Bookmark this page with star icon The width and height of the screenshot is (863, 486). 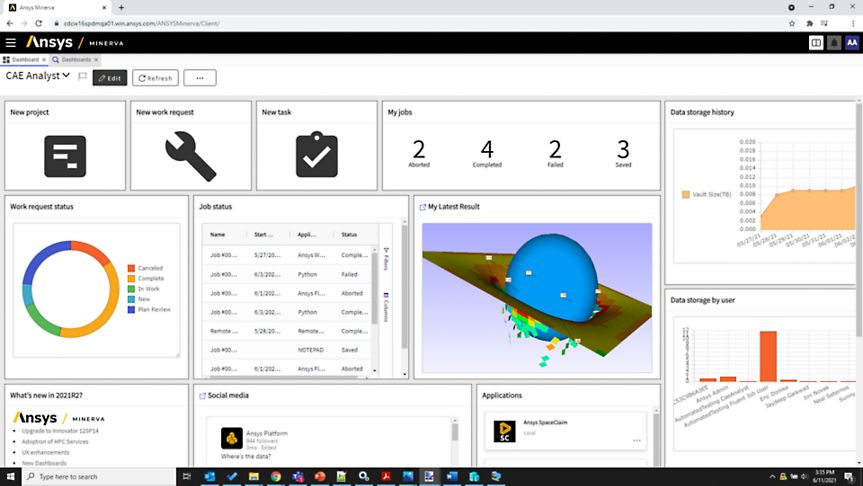791,23
